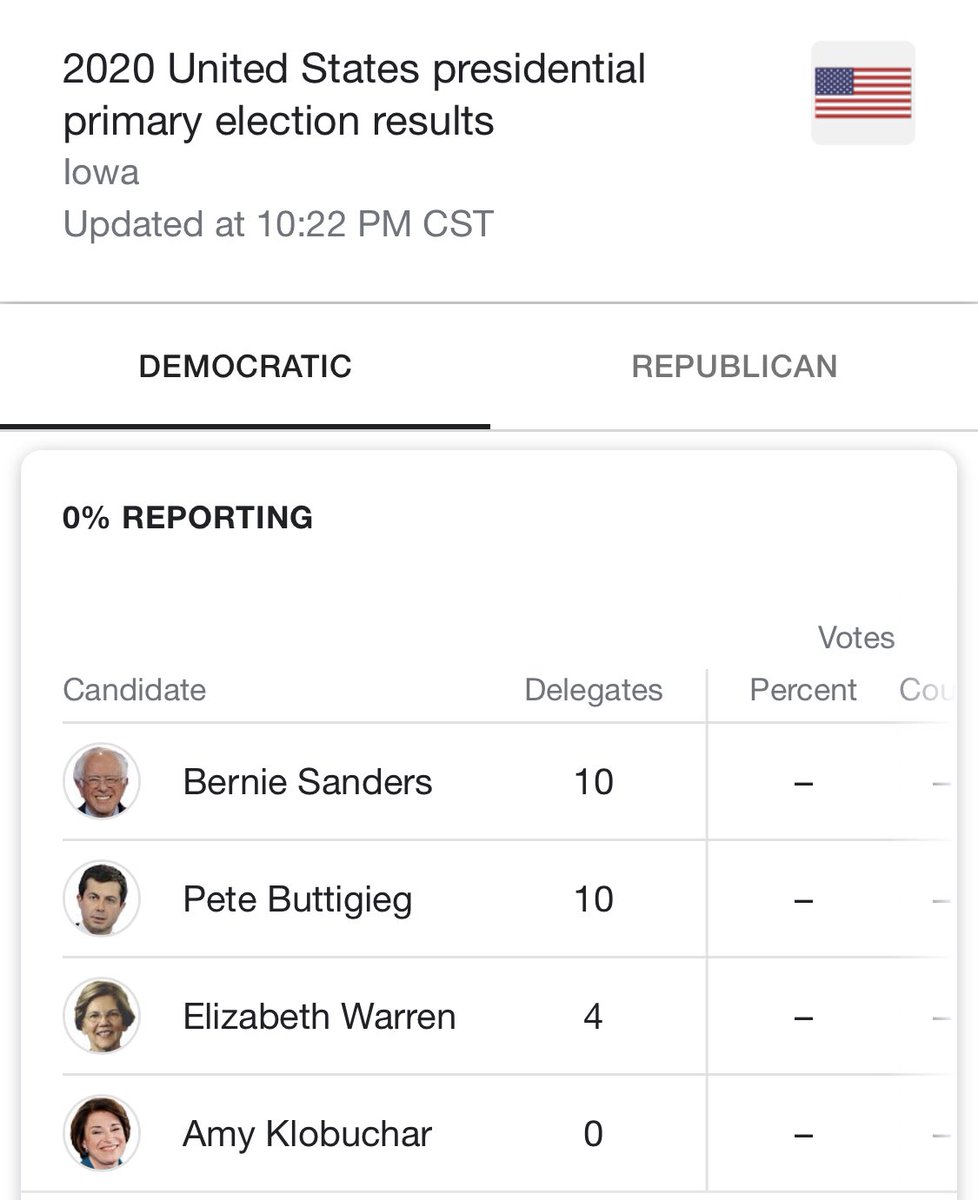Screen dimensions: 978x1200
Task: Switch to the Democratic tab
Action: click(245, 366)
